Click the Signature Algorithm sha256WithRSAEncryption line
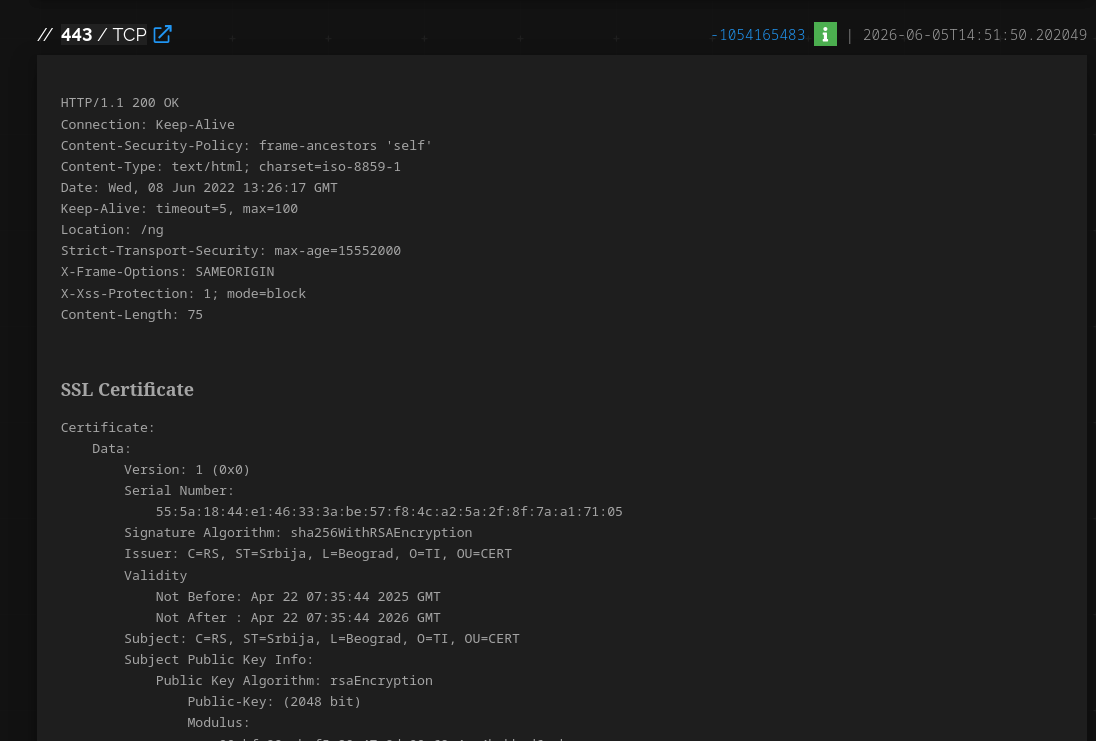This screenshot has height=741, width=1096. point(298,533)
